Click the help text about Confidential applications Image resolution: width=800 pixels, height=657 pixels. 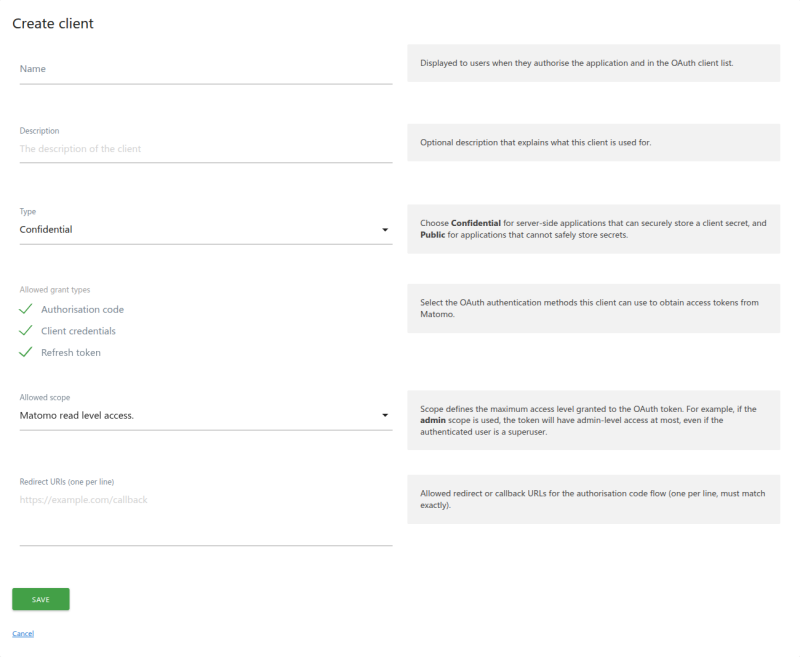tap(595, 228)
